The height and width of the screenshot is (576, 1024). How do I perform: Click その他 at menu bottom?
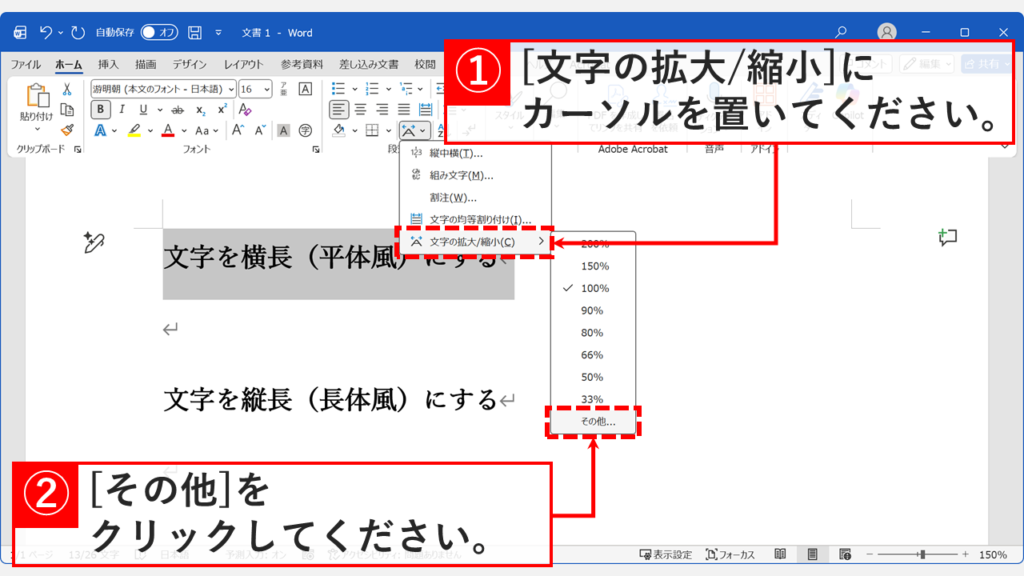pyautogui.click(x=595, y=423)
